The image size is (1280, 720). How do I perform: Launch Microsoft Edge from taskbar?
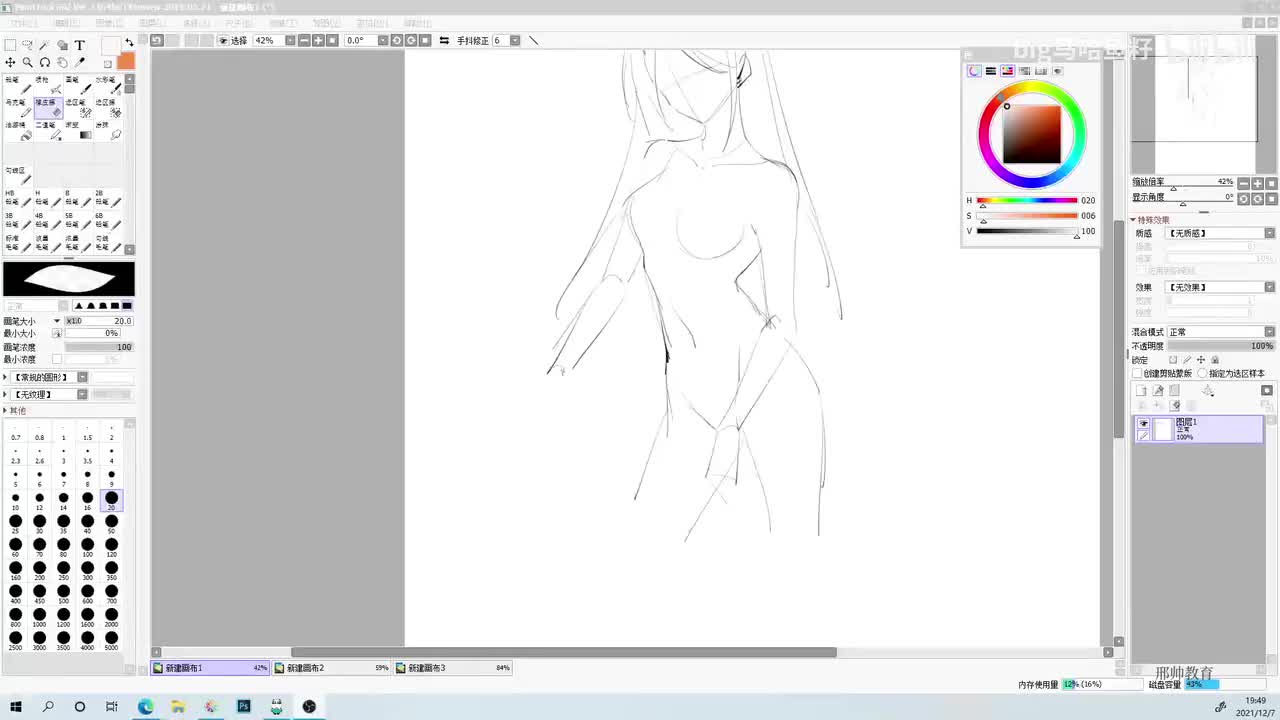pos(145,706)
